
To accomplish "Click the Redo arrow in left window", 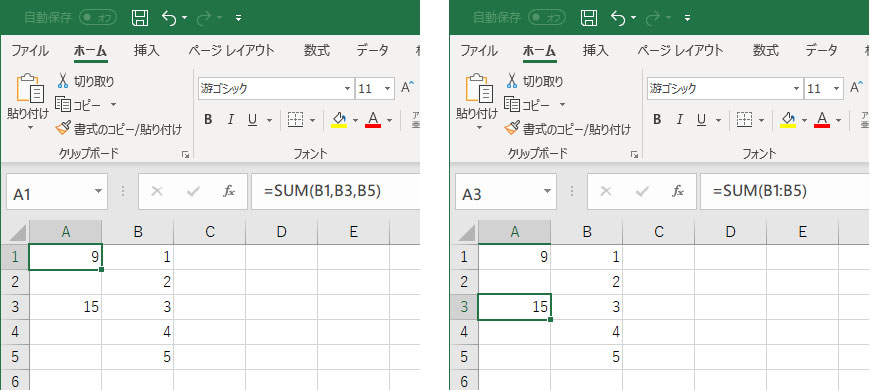I will [x=205, y=18].
